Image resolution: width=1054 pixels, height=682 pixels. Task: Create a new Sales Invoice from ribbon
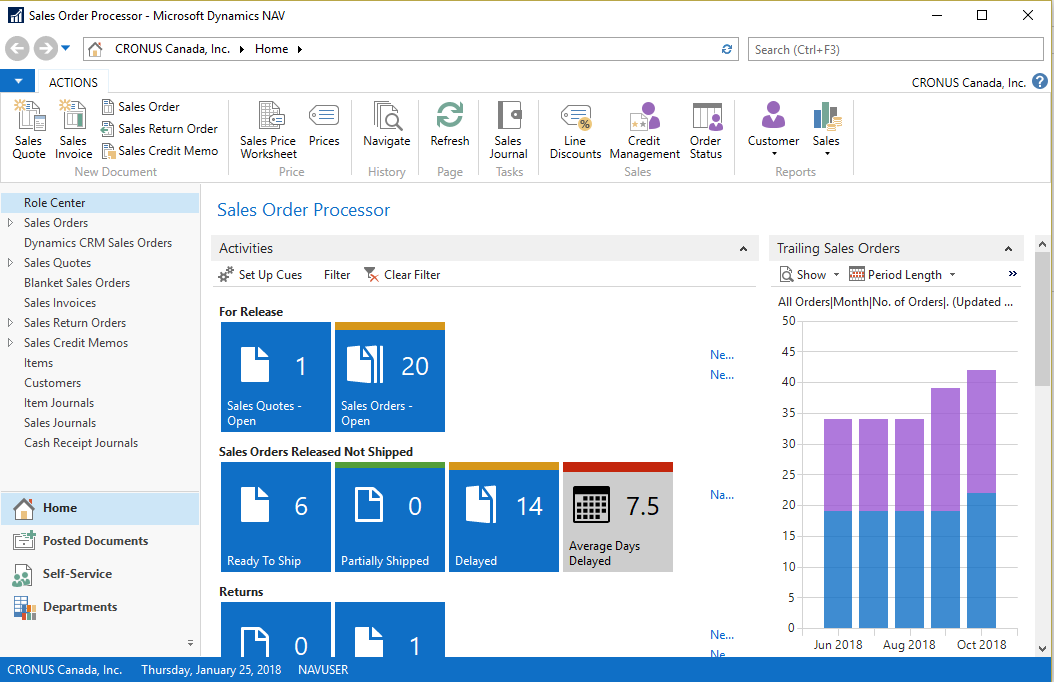pos(73,130)
